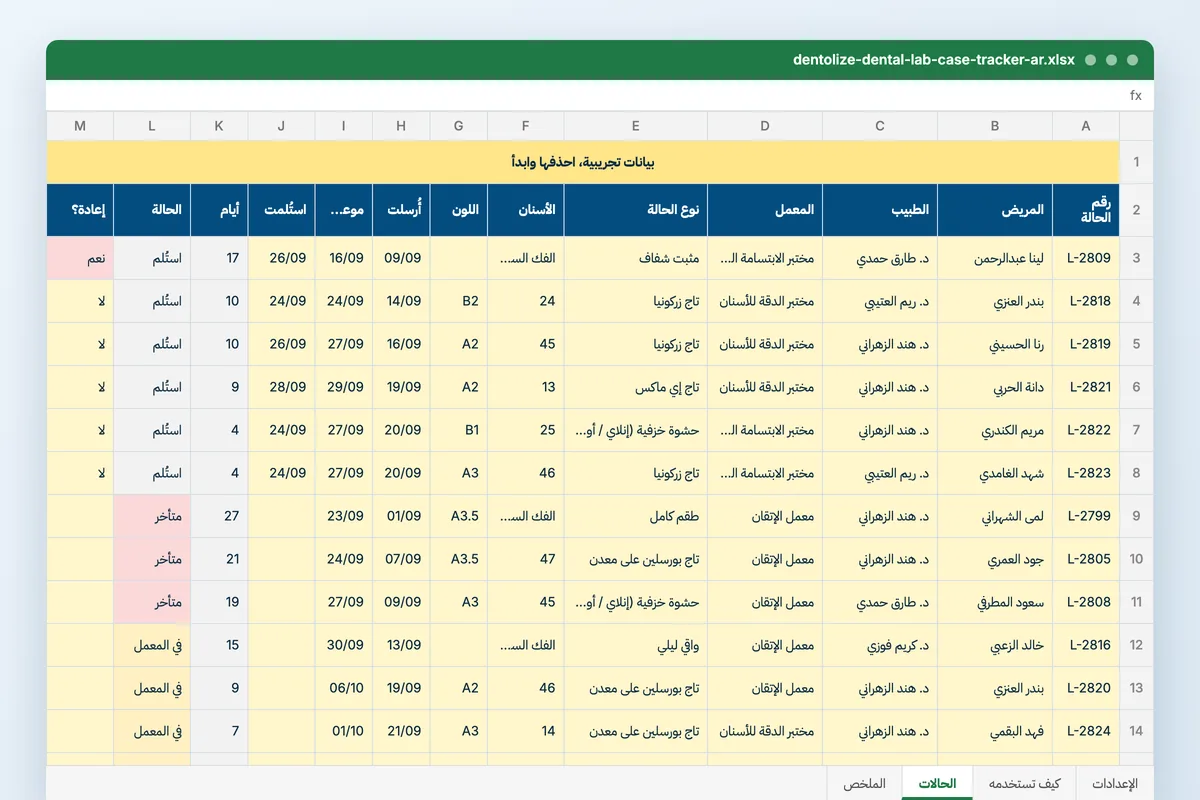Click the الأسنان header cell
The width and height of the screenshot is (1200, 800).
(526, 210)
